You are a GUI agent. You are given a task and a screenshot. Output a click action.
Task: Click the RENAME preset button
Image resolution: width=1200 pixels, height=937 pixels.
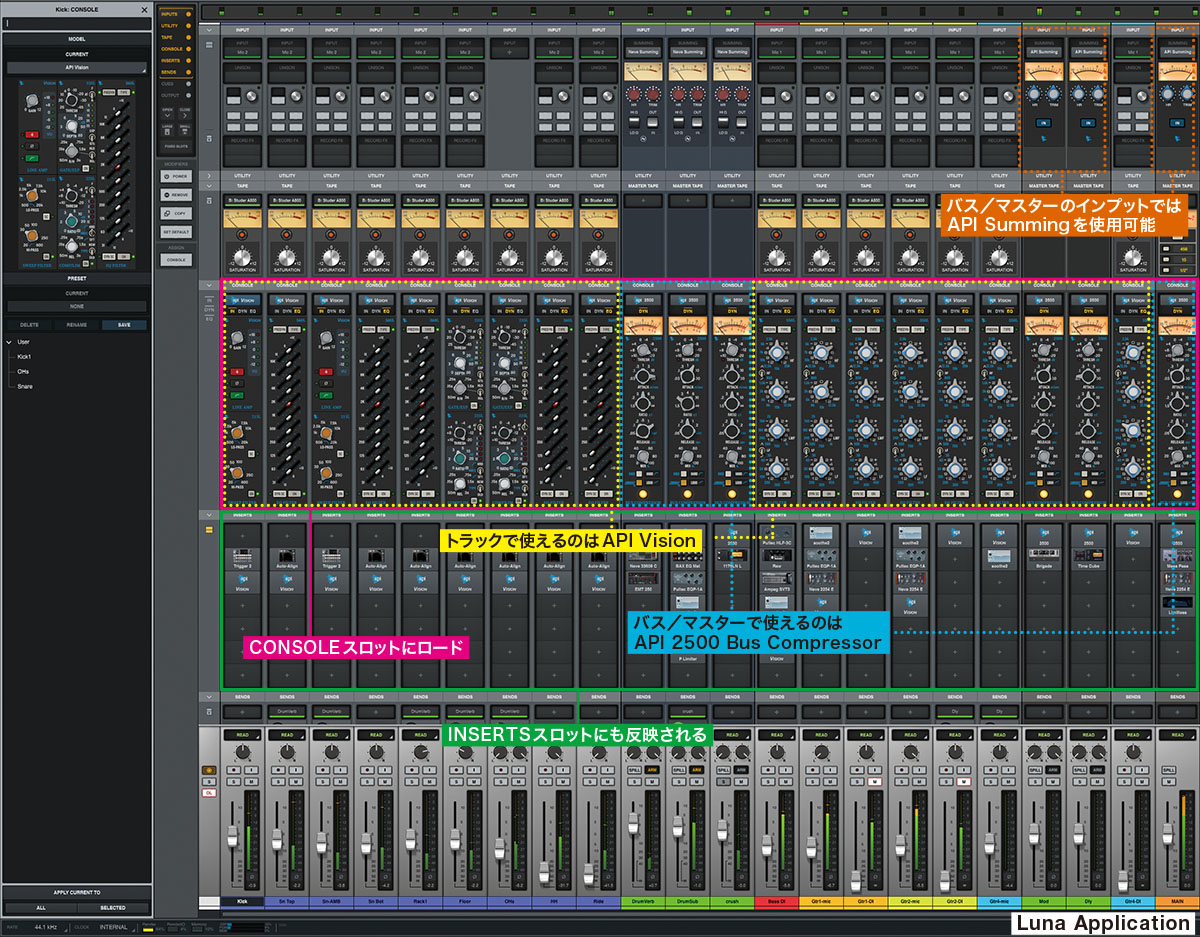[x=77, y=325]
